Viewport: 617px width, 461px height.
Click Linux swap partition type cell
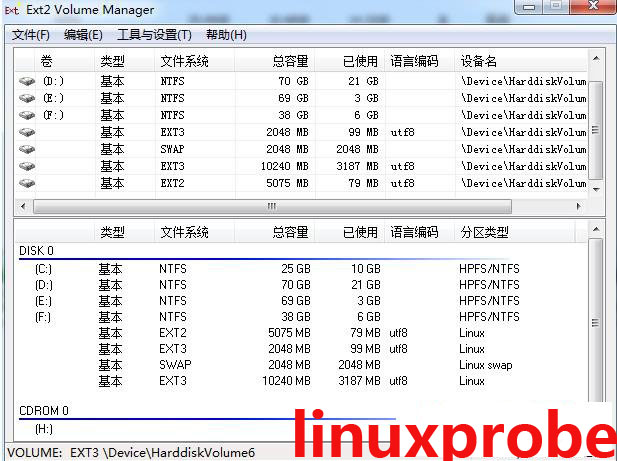coord(486,365)
